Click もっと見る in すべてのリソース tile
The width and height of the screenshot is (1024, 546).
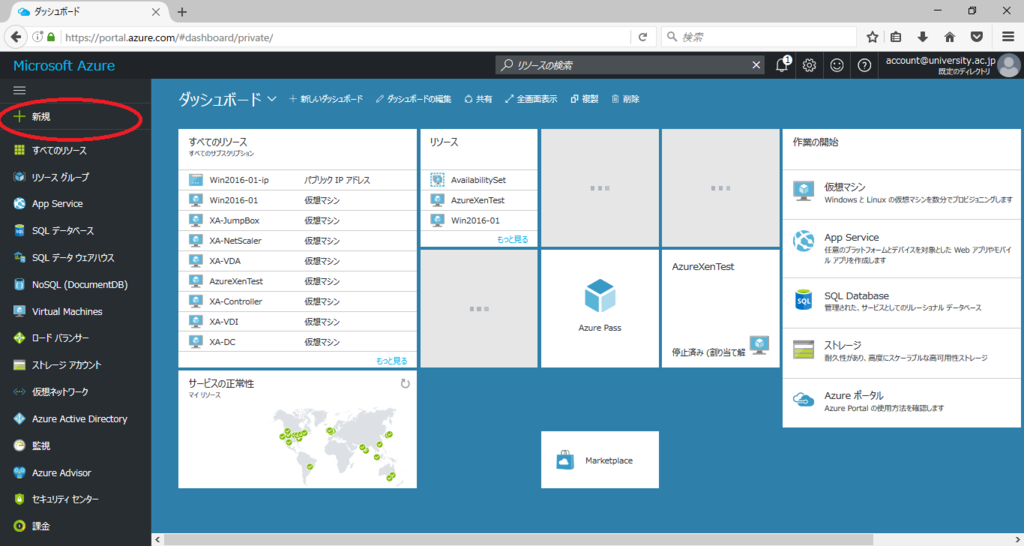(391, 361)
